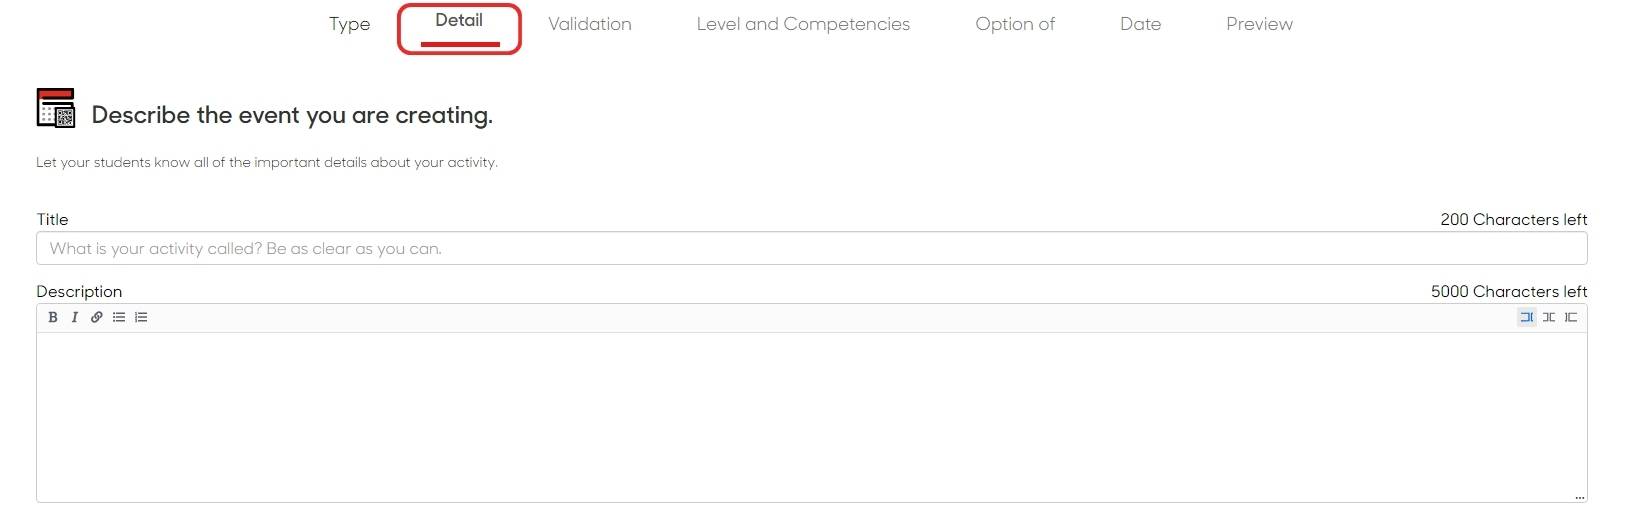Insert a hyperlink using the link icon
This screenshot has width=1630, height=522.
tap(96, 317)
